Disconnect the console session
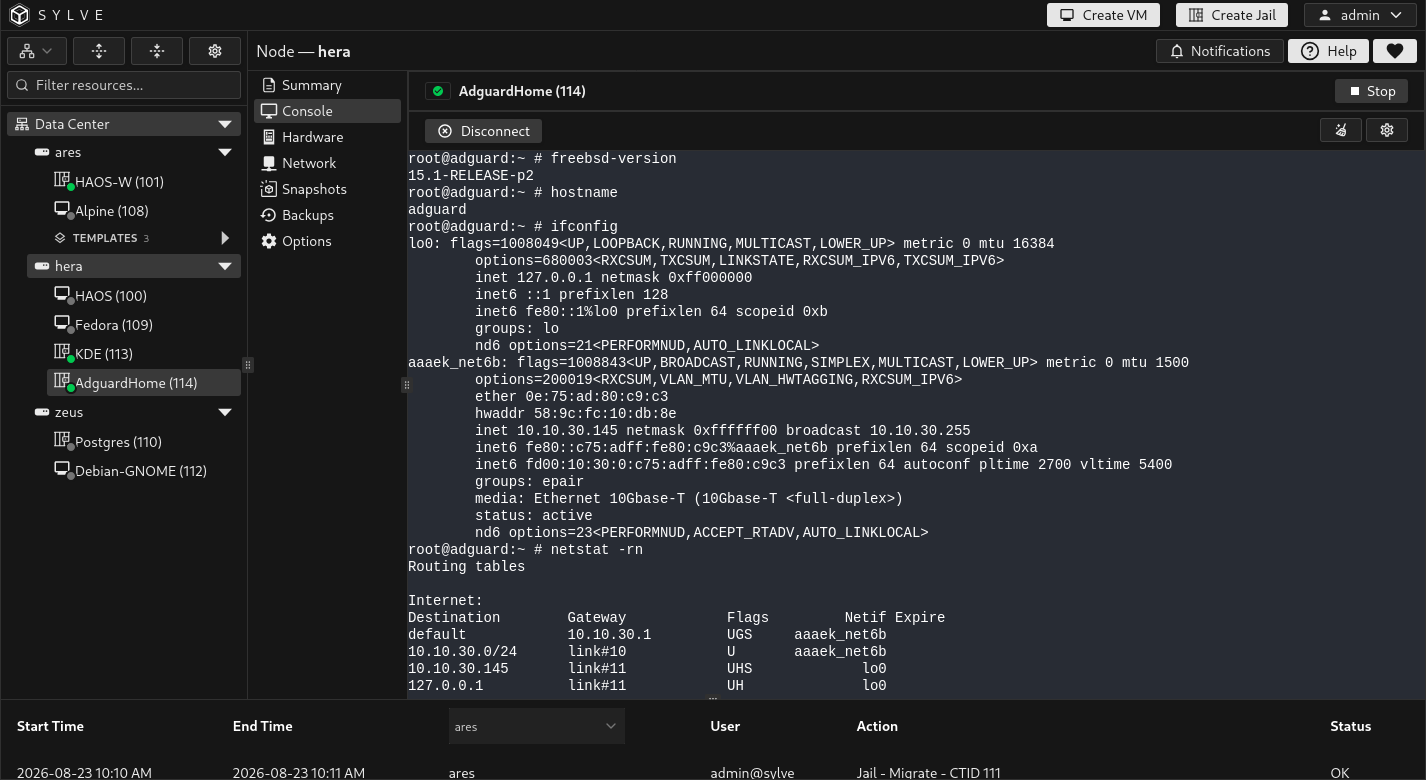Viewport: 1426px width, 780px height. click(484, 131)
